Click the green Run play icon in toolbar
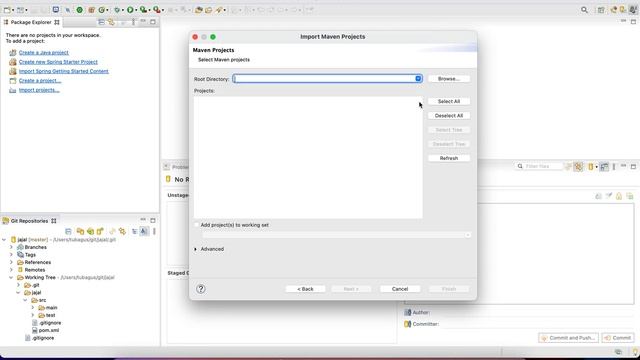The image size is (640, 360). point(130,10)
